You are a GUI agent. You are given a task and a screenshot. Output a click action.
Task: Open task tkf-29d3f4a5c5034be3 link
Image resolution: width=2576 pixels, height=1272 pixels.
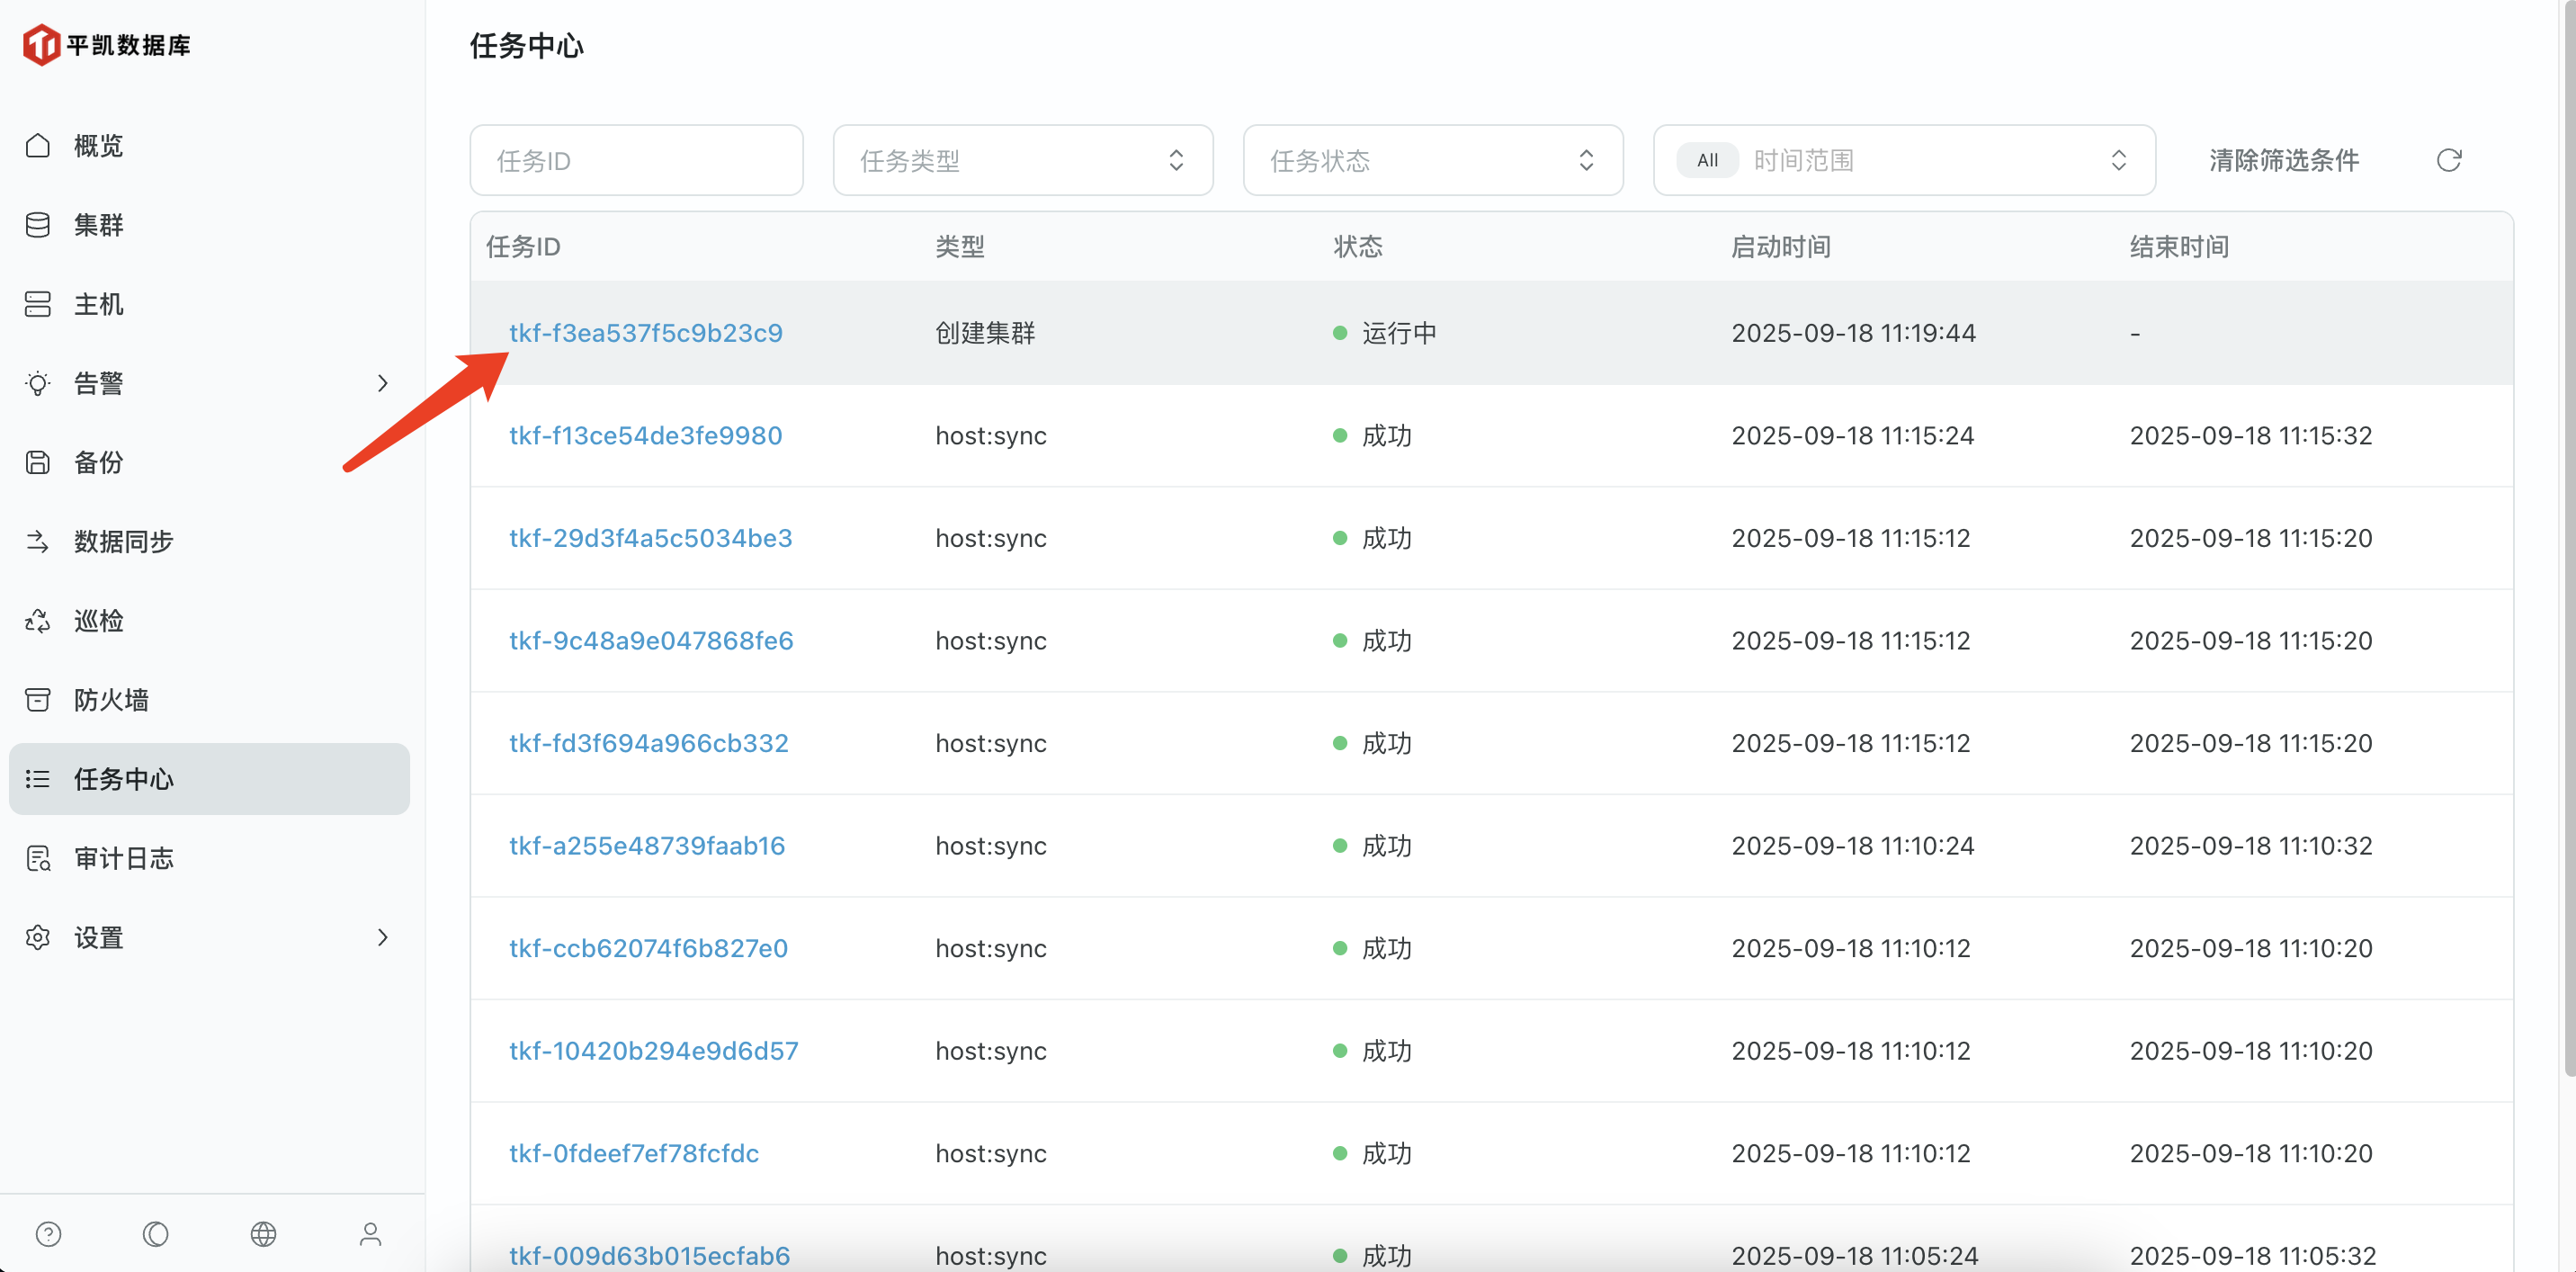(650, 538)
